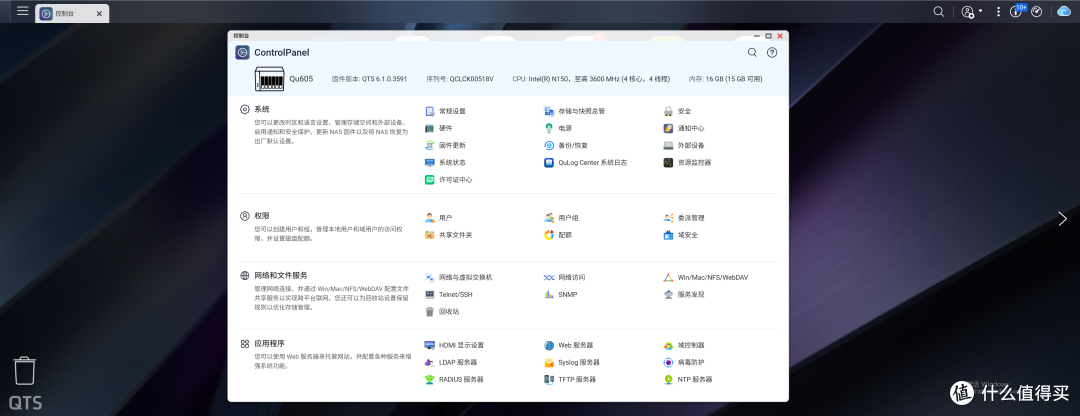Open QuLog Center 系统日志
Viewport: 1080px width, 416px height.
pyautogui.click(x=585, y=163)
